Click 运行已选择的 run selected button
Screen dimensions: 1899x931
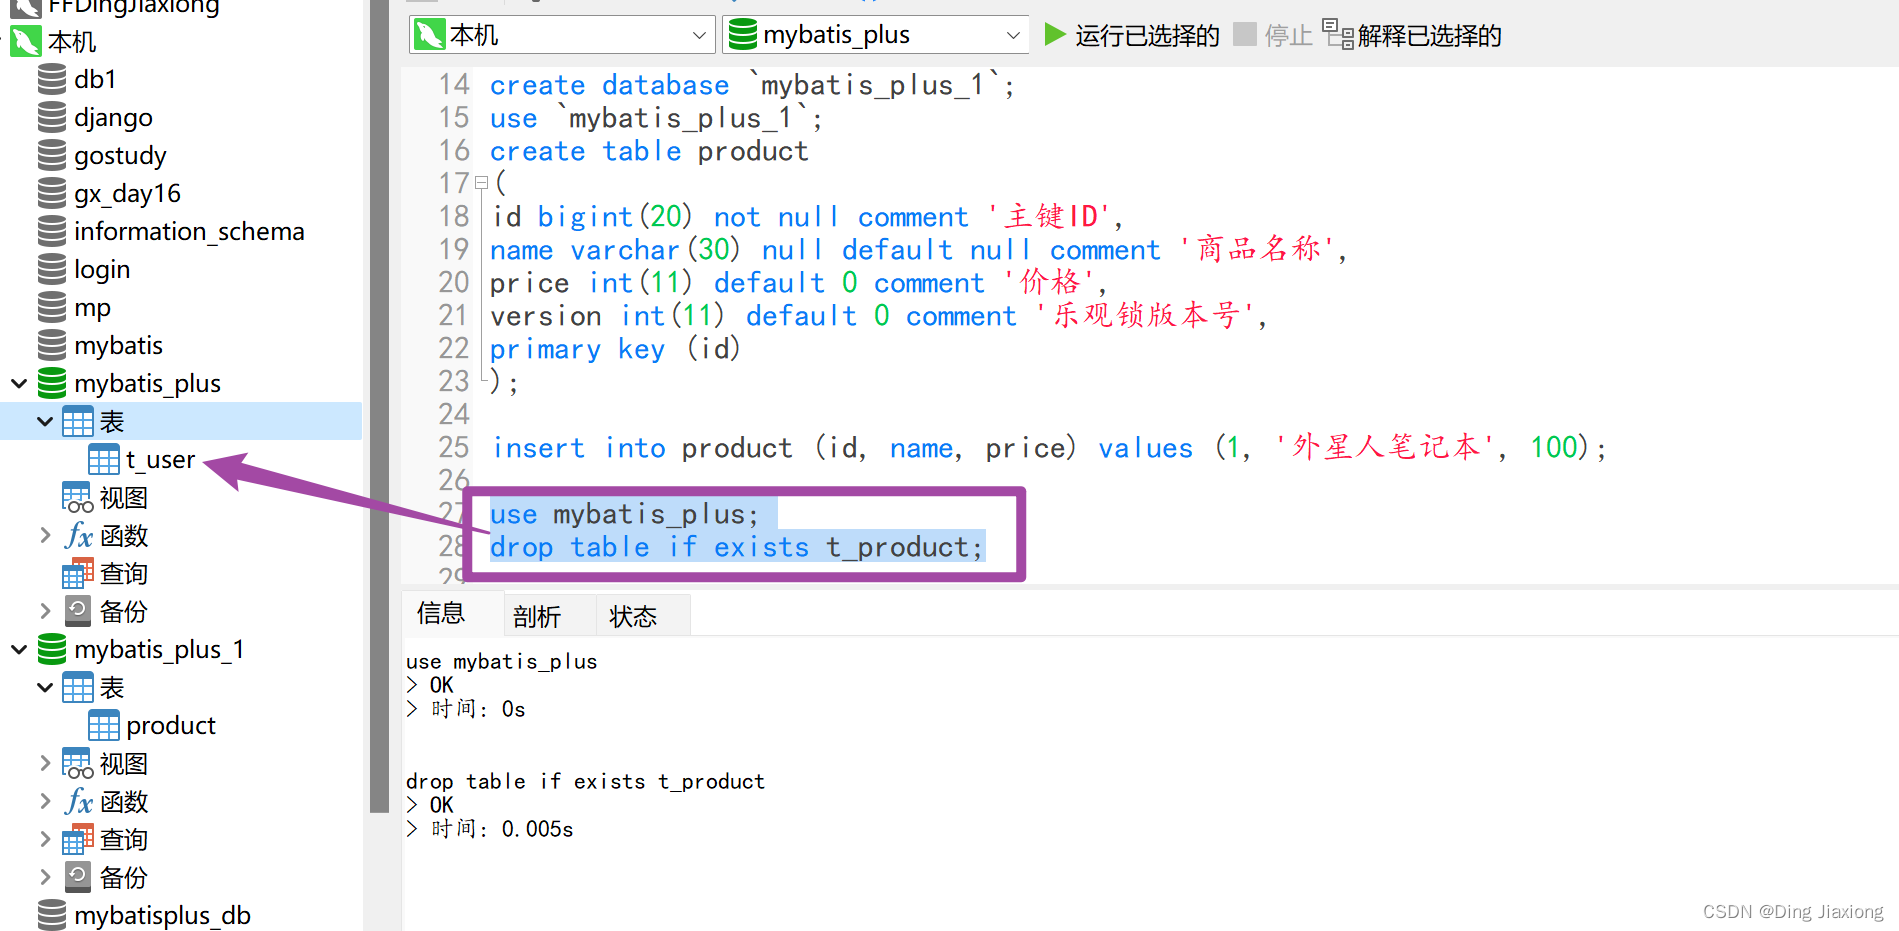click(x=1131, y=36)
